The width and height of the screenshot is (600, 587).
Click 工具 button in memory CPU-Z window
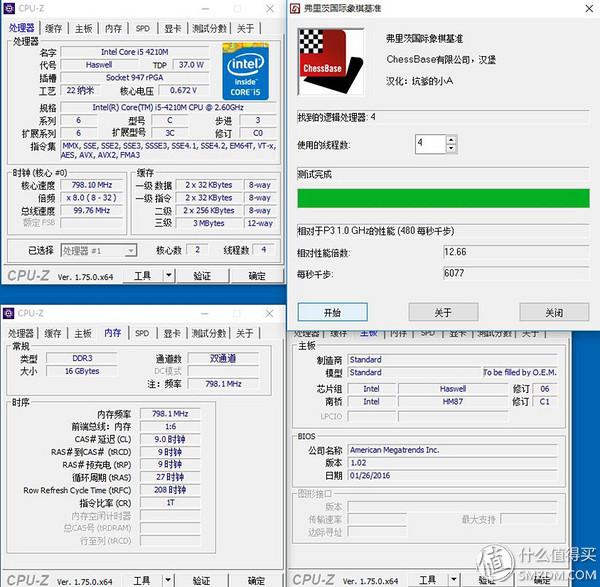pos(142,580)
